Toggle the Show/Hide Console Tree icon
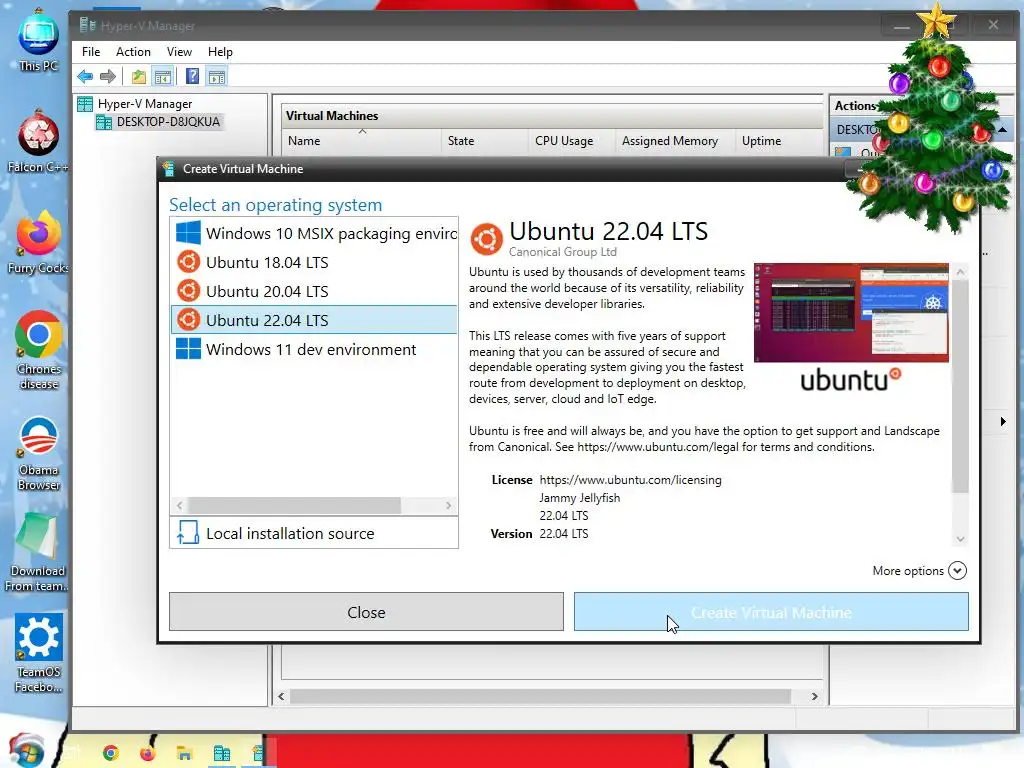Image resolution: width=1024 pixels, height=768 pixels. (x=163, y=76)
